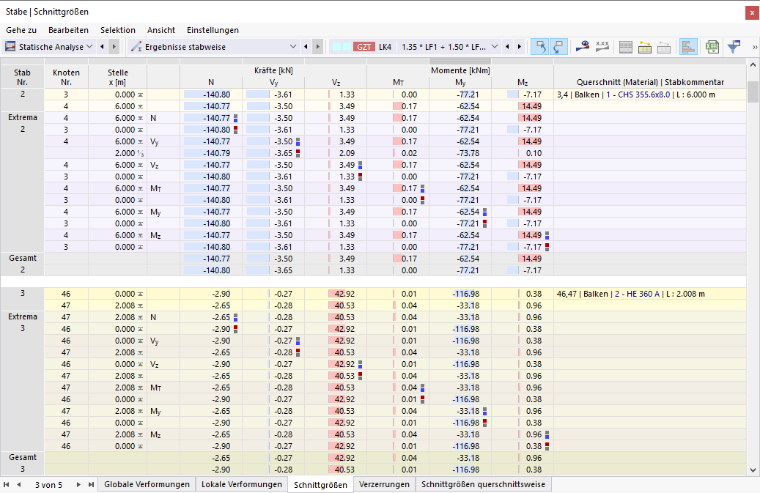The height and width of the screenshot is (493, 760).
Task: Click the vertical scrollbar down arrow
Action: [x=753, y=469]
